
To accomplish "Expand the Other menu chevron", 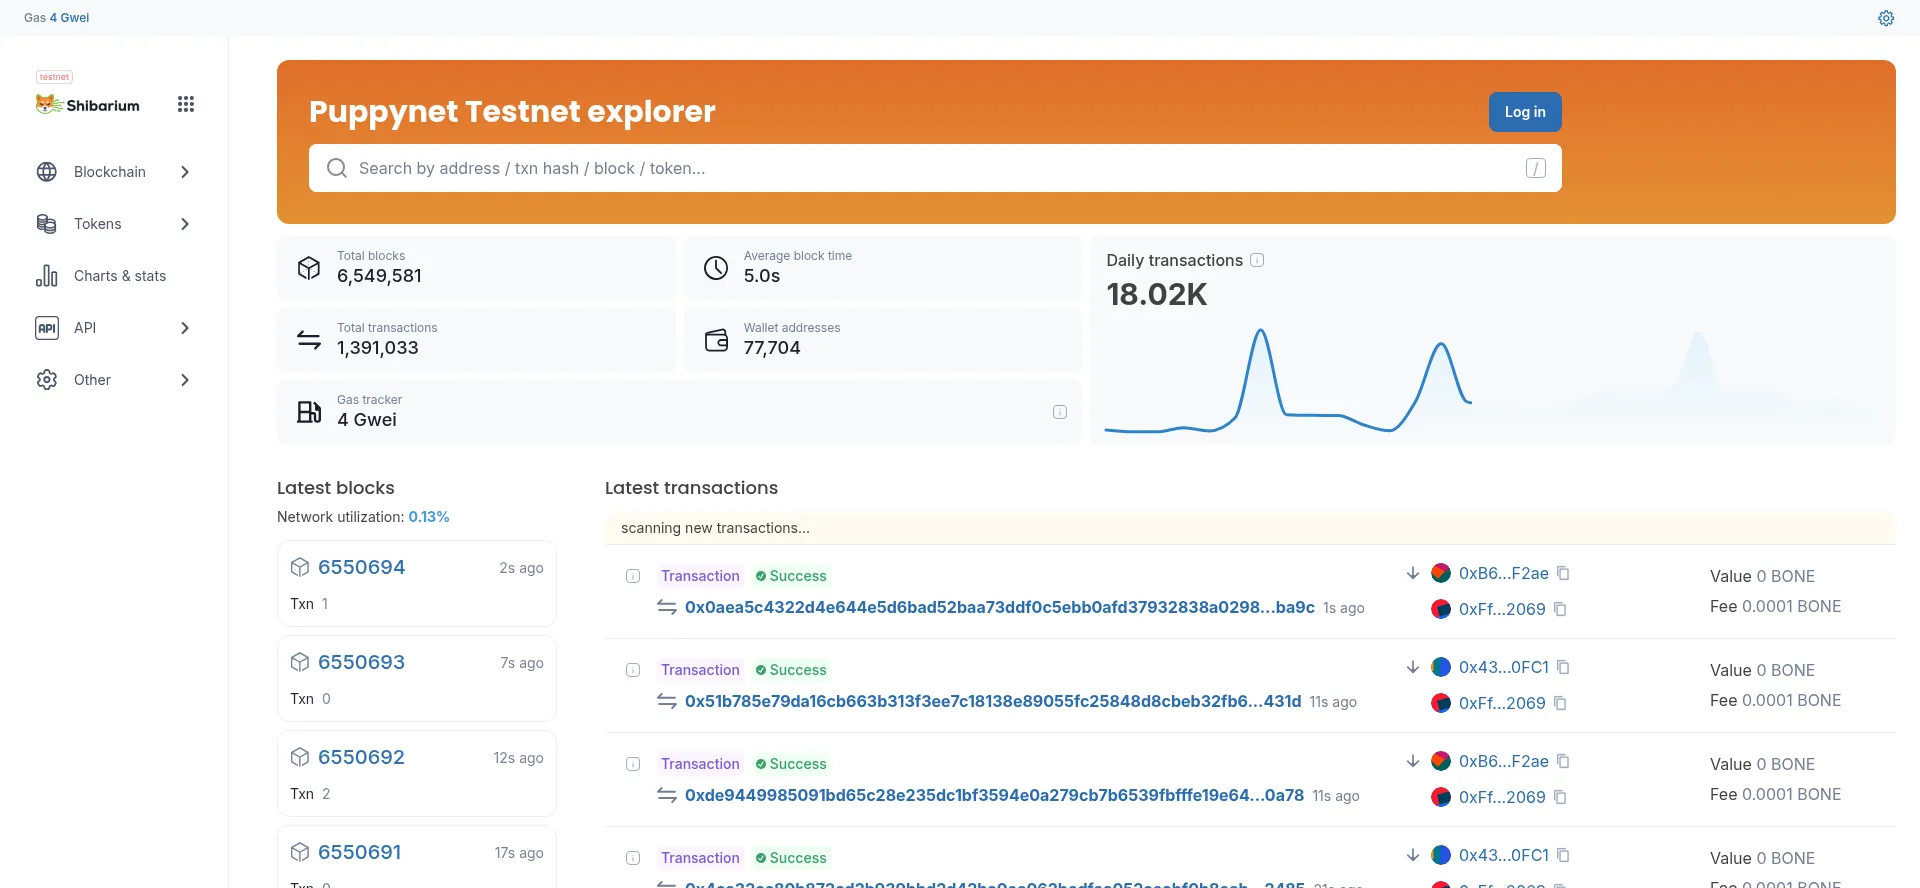I will tap(185, 380).
